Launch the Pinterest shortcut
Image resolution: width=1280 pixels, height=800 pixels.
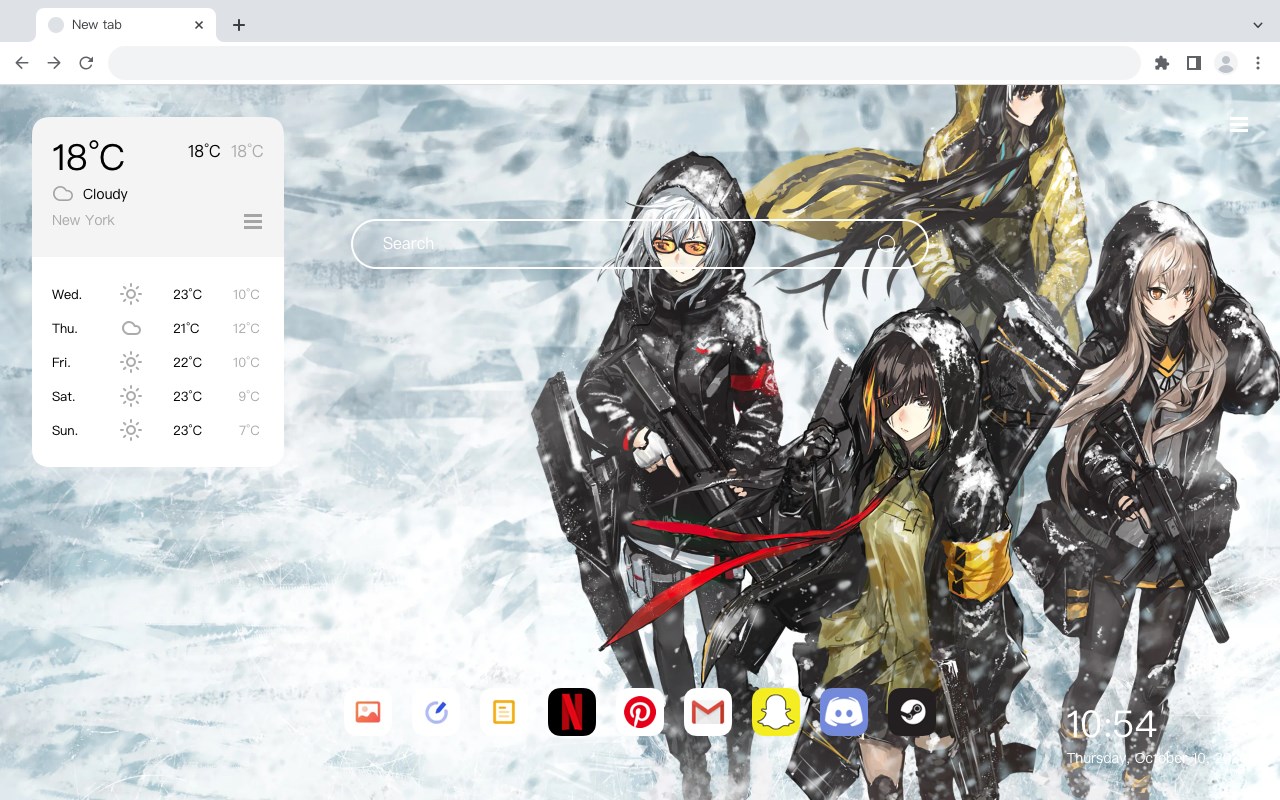(x=640, y=712)
